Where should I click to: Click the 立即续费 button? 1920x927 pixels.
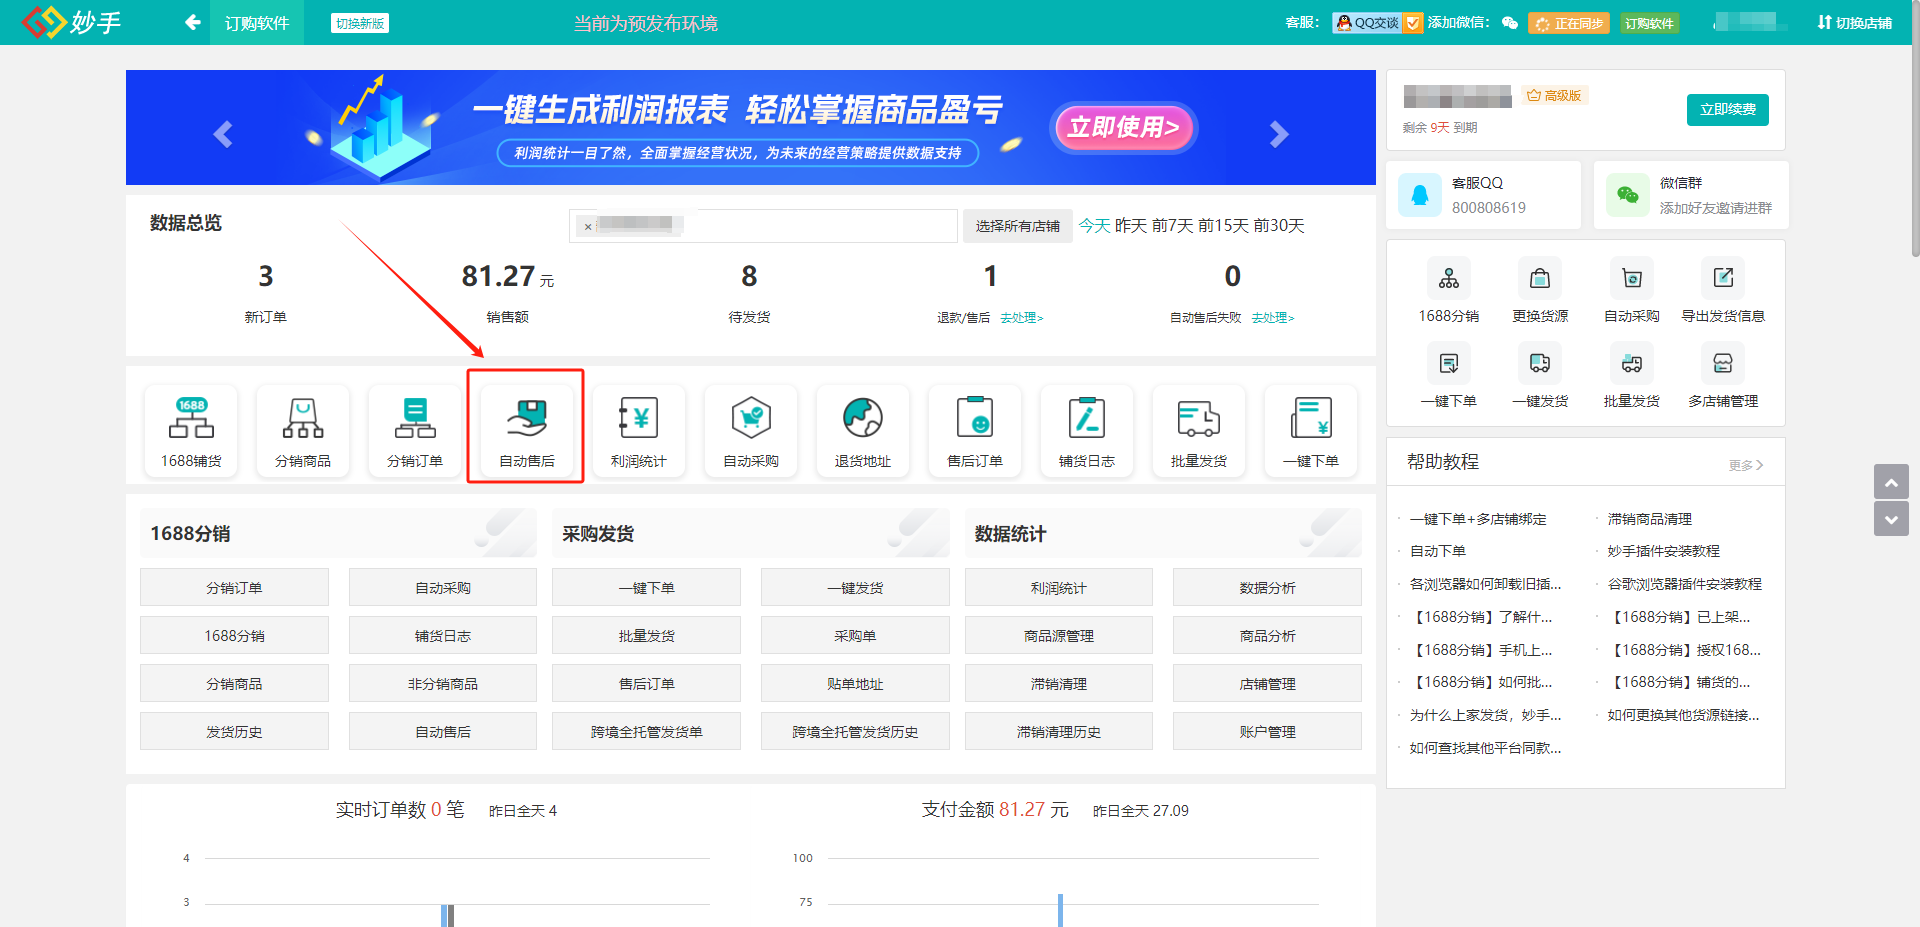pyautogui.click(x=1728, y=109)
